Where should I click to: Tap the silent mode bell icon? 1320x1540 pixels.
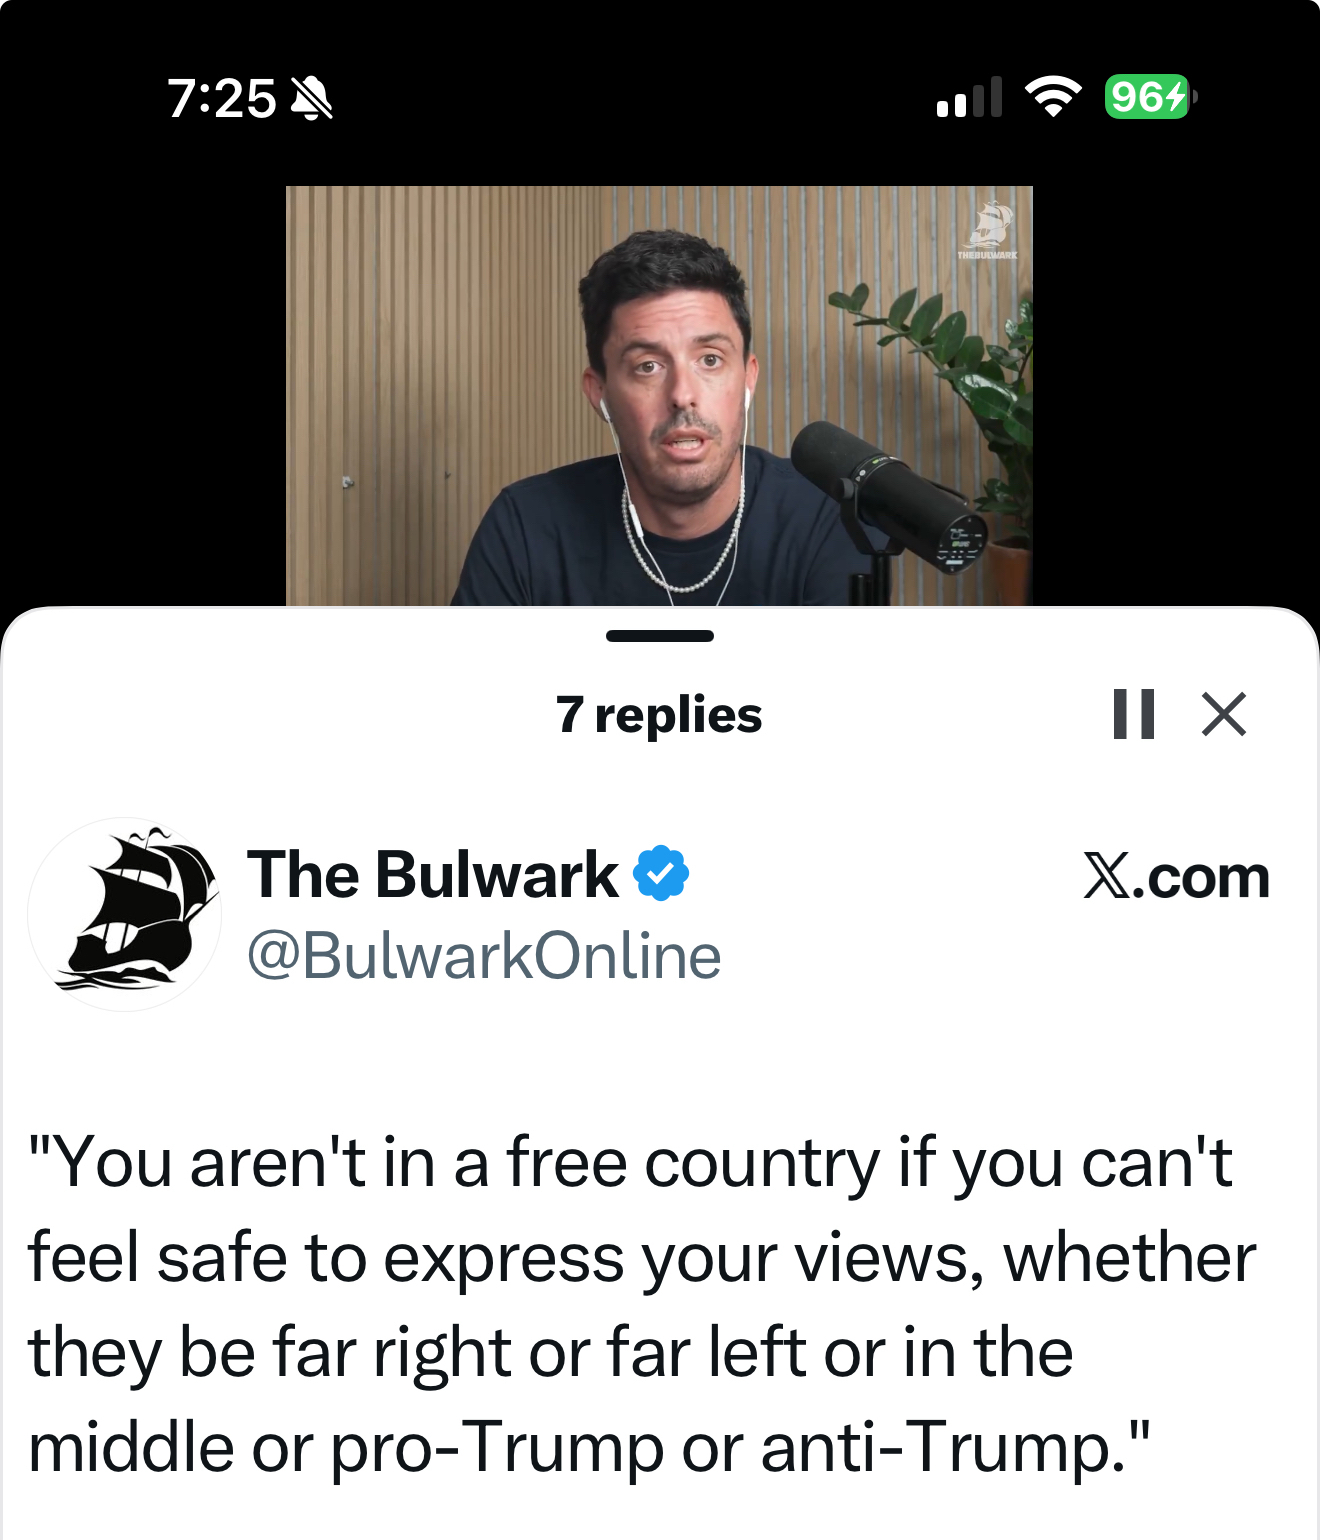pyautogui.click(x=311, y=99)
